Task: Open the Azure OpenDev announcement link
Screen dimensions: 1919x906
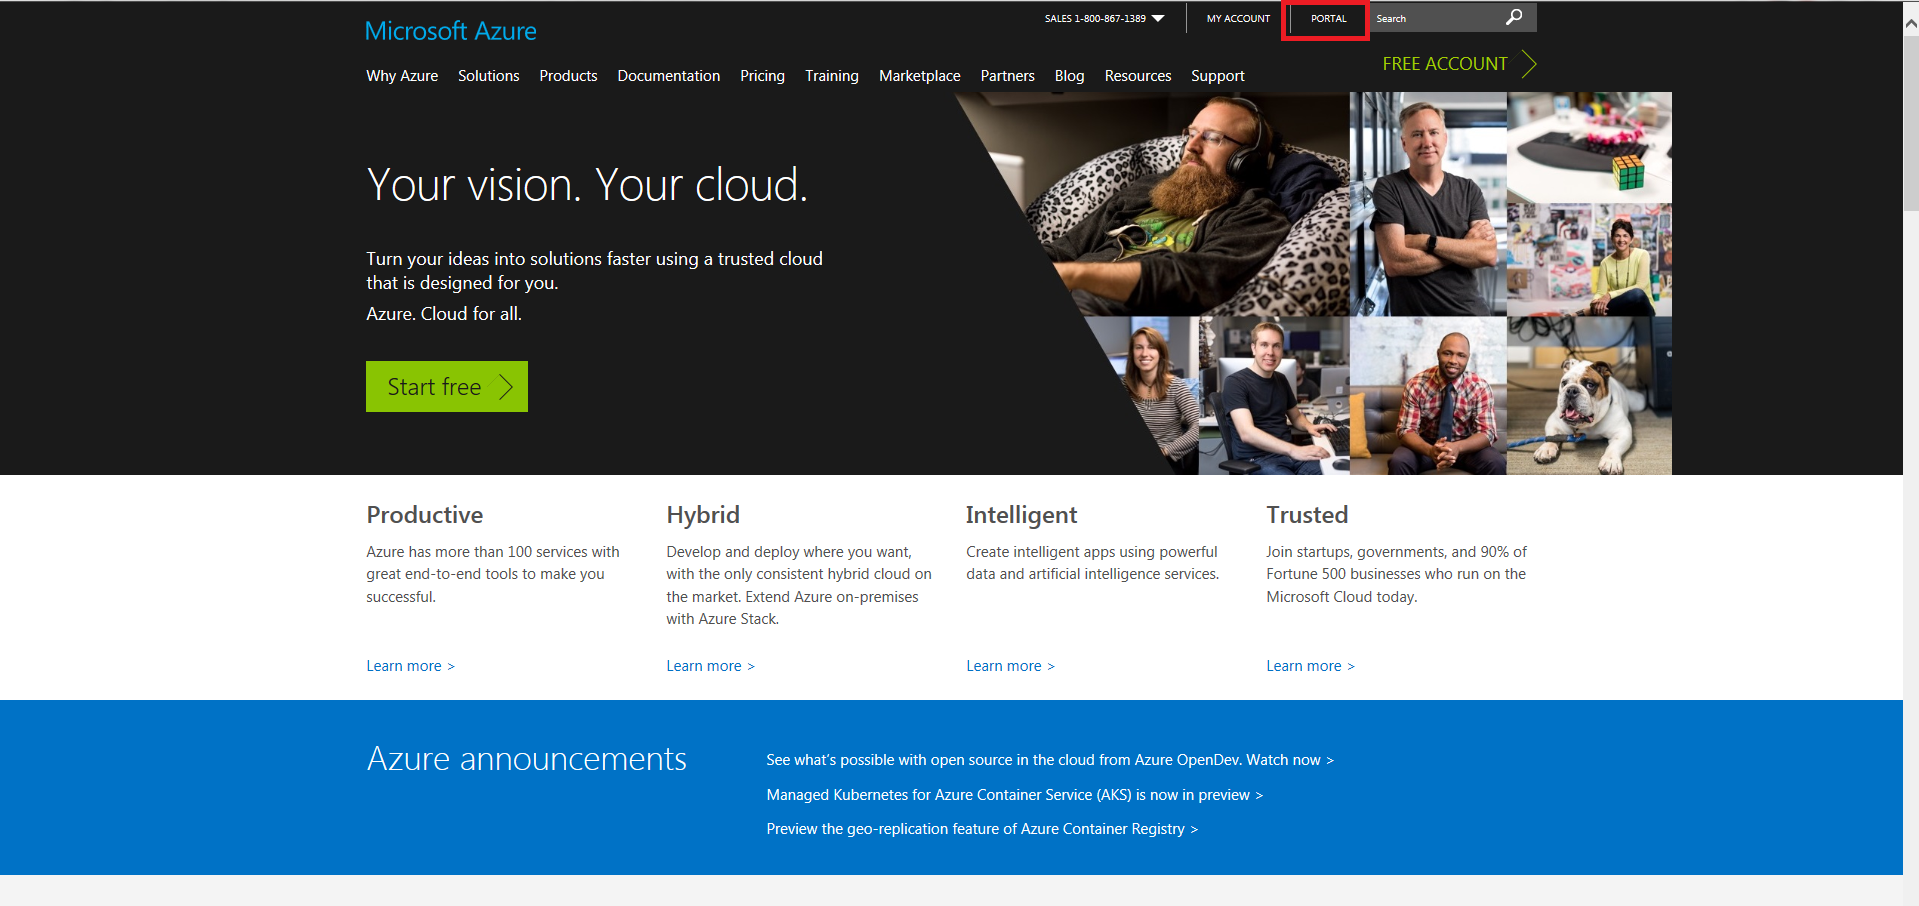Action: pyautogui.click(x=1049, y=760)
